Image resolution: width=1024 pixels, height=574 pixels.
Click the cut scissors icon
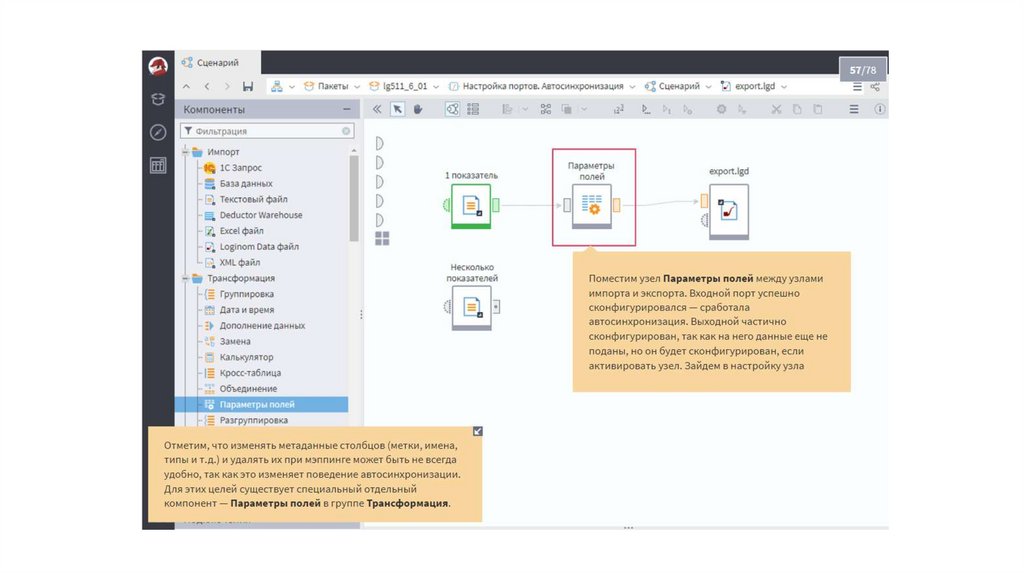pyautogui.click(x=776, y=109)
